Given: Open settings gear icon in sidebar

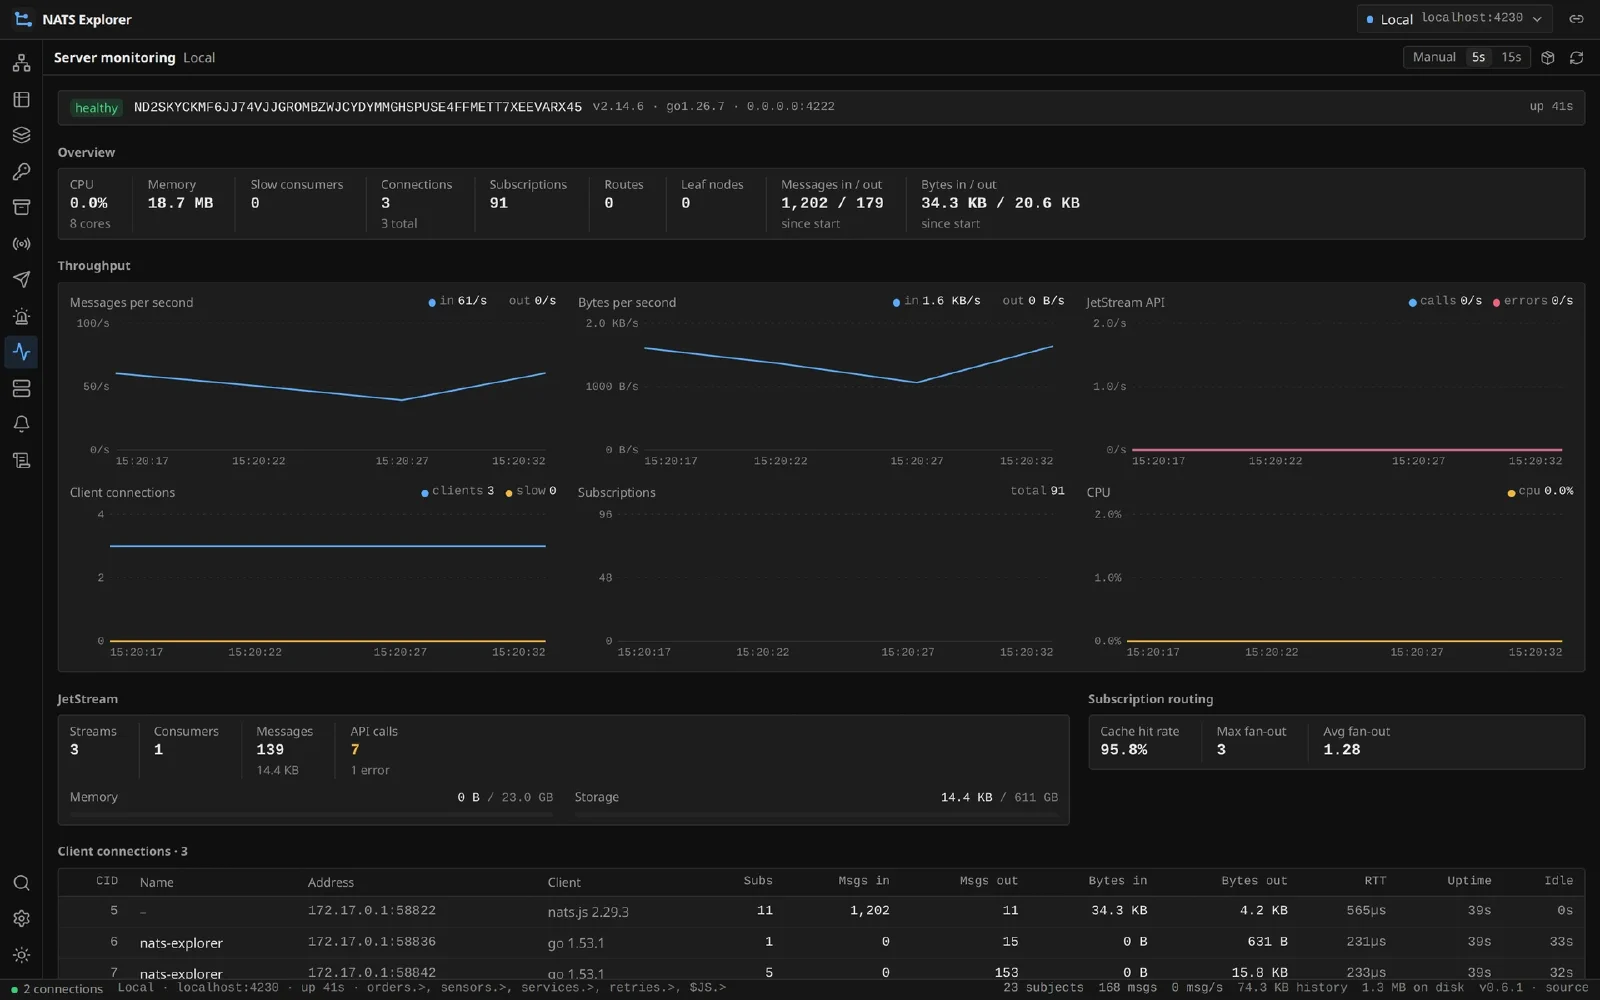Looking at the screenshot, I should click(x=21, y=919).
